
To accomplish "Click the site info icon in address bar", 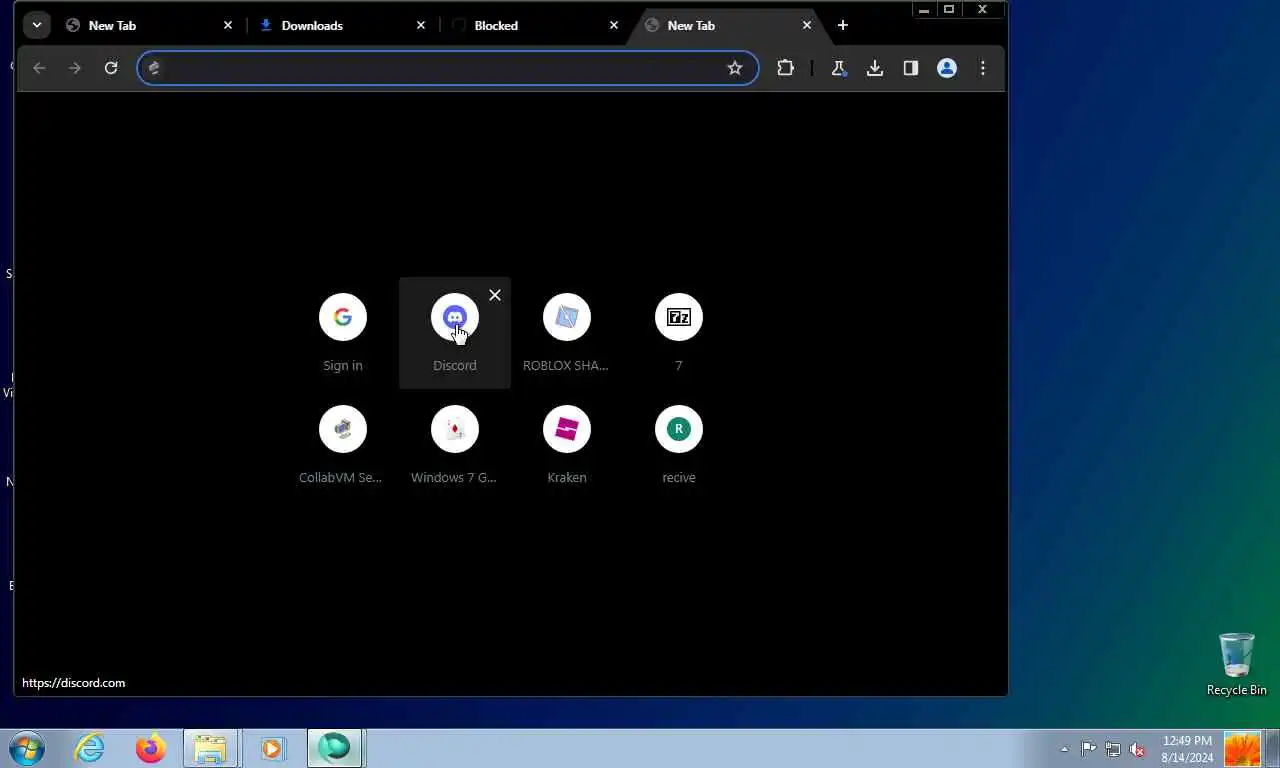I will click(x=154, y=68).
